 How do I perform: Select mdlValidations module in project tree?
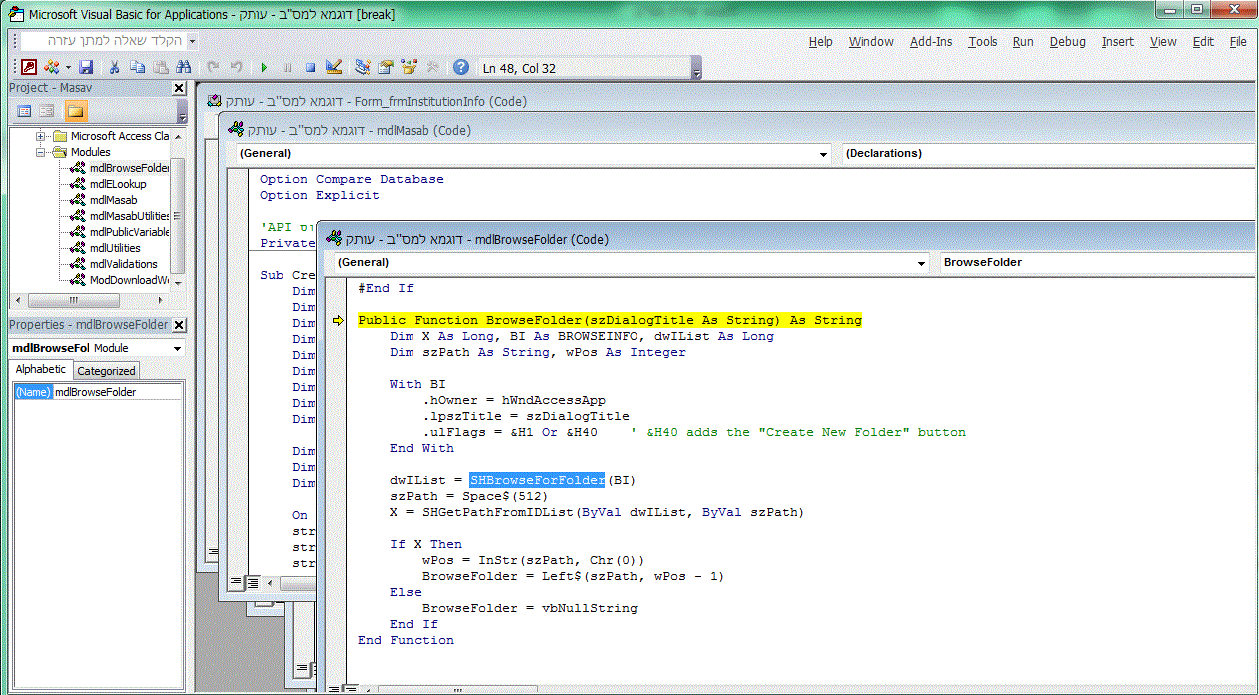click(x=123, y=264)
